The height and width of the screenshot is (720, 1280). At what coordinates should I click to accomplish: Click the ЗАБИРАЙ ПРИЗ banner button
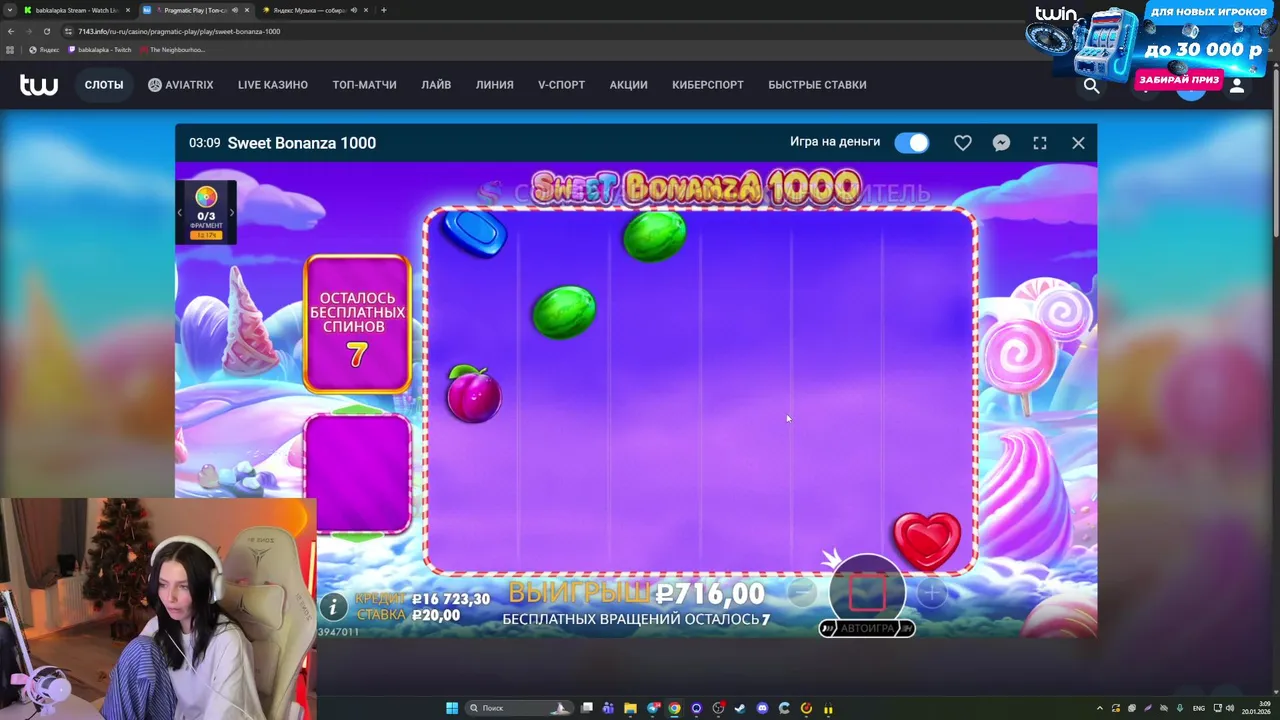click(x=1178, y=79)
